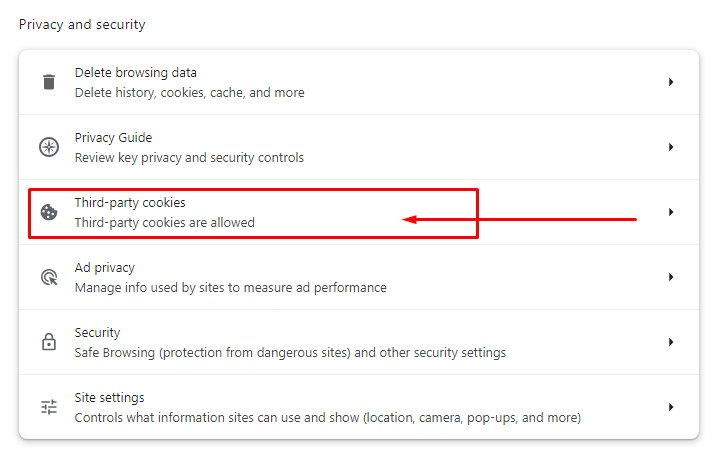Click the "Third-party cookies are allowed" status text
This screenshot has width=722, height=458.
click(164, 222)
